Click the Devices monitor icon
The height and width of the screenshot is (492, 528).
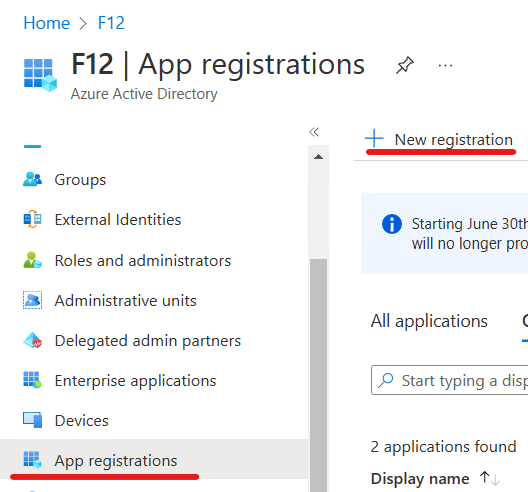click(32, 420)
